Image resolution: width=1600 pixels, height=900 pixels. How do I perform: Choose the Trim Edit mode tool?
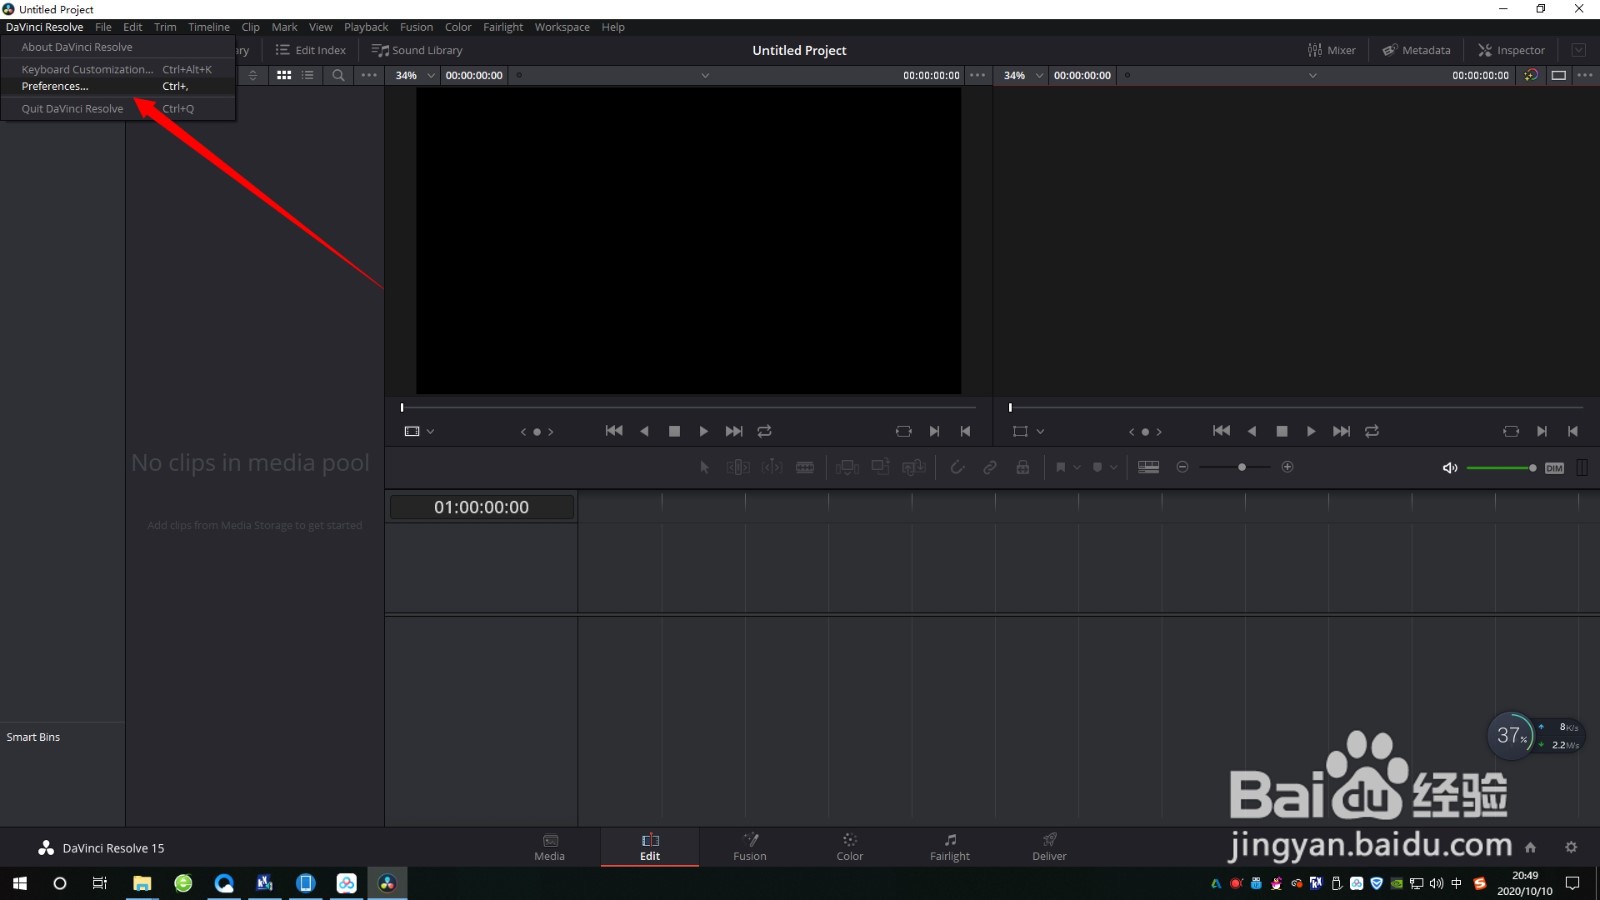(x=738, y=467)
